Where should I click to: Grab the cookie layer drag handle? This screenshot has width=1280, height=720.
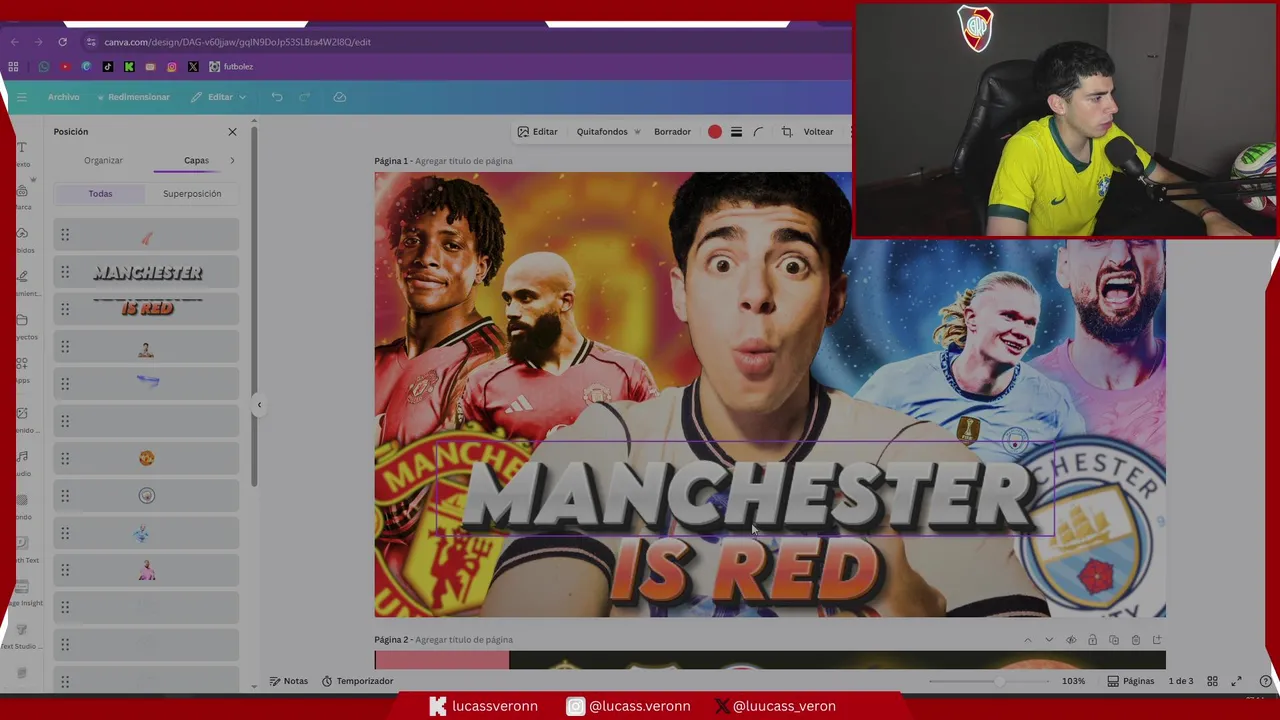pos(65,458)
